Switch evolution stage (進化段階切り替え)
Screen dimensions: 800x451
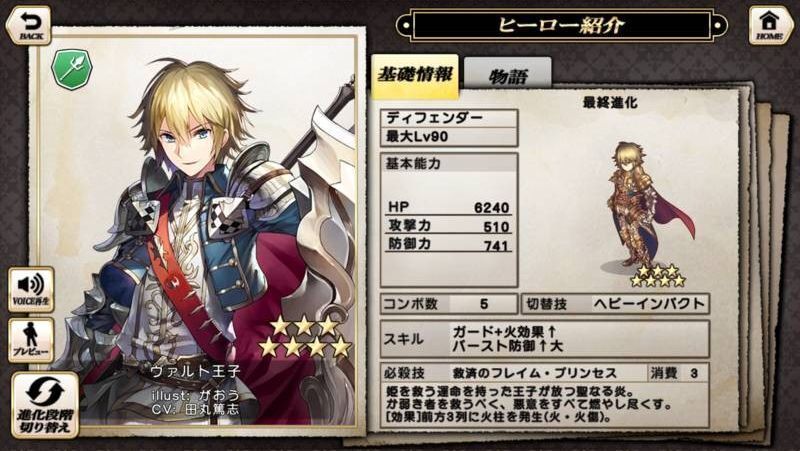click(45, 405)
